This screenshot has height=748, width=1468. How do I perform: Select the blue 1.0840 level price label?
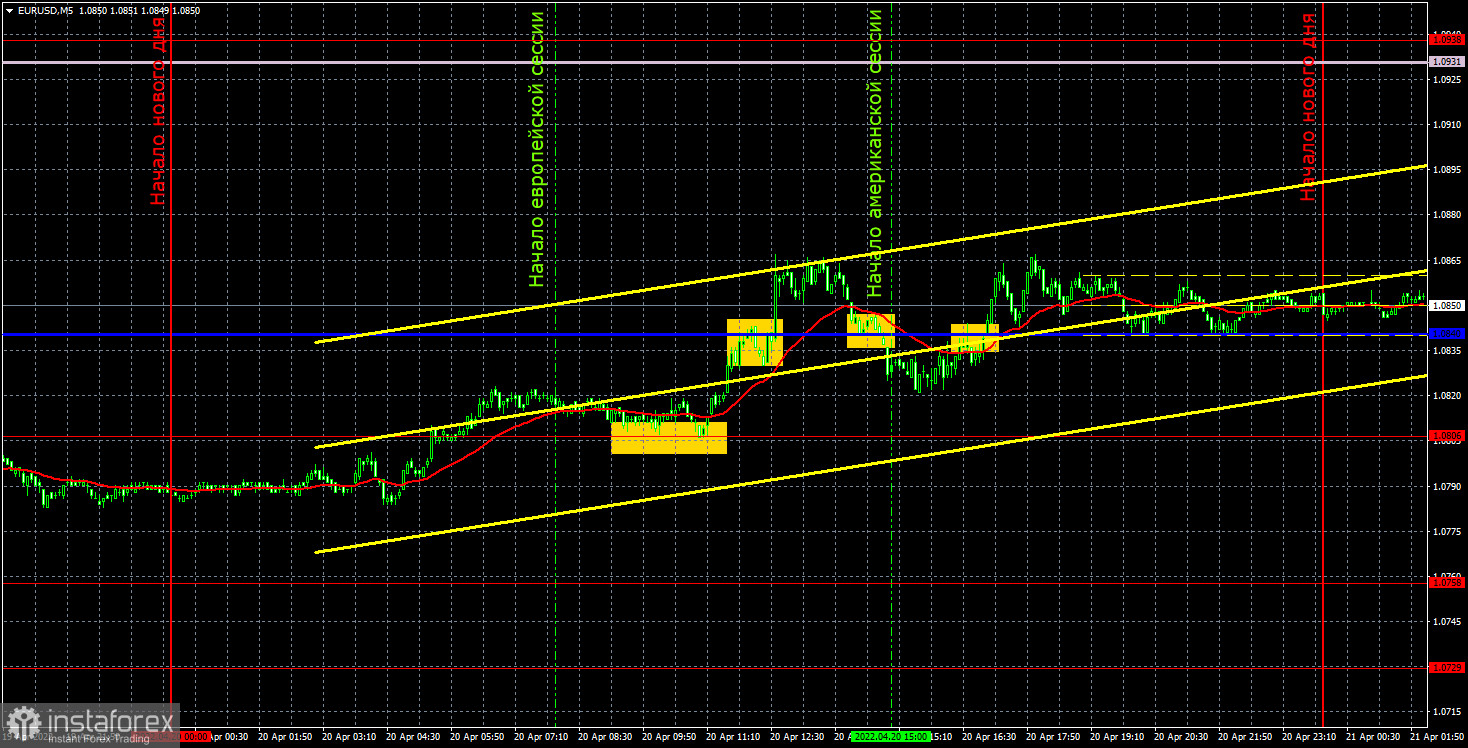(x=1447, y=334)
